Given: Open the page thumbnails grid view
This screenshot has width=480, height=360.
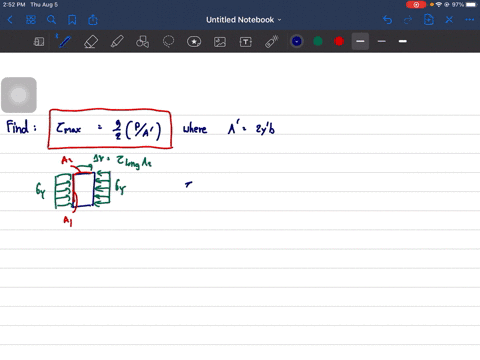Looking at the screenshot, I should [x=31, y=20].
